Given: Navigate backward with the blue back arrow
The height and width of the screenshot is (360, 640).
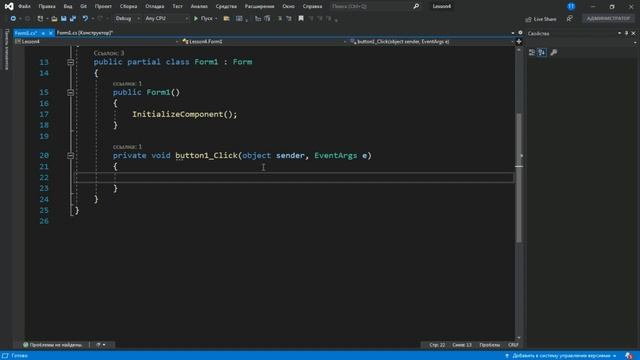Looking at the screenshot, I should 13,18.
